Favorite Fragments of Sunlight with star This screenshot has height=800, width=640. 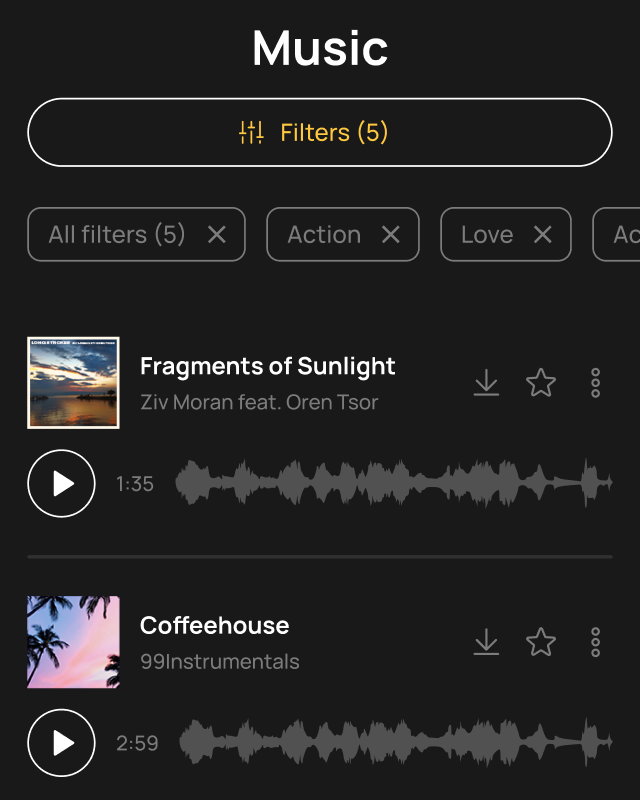541,383
